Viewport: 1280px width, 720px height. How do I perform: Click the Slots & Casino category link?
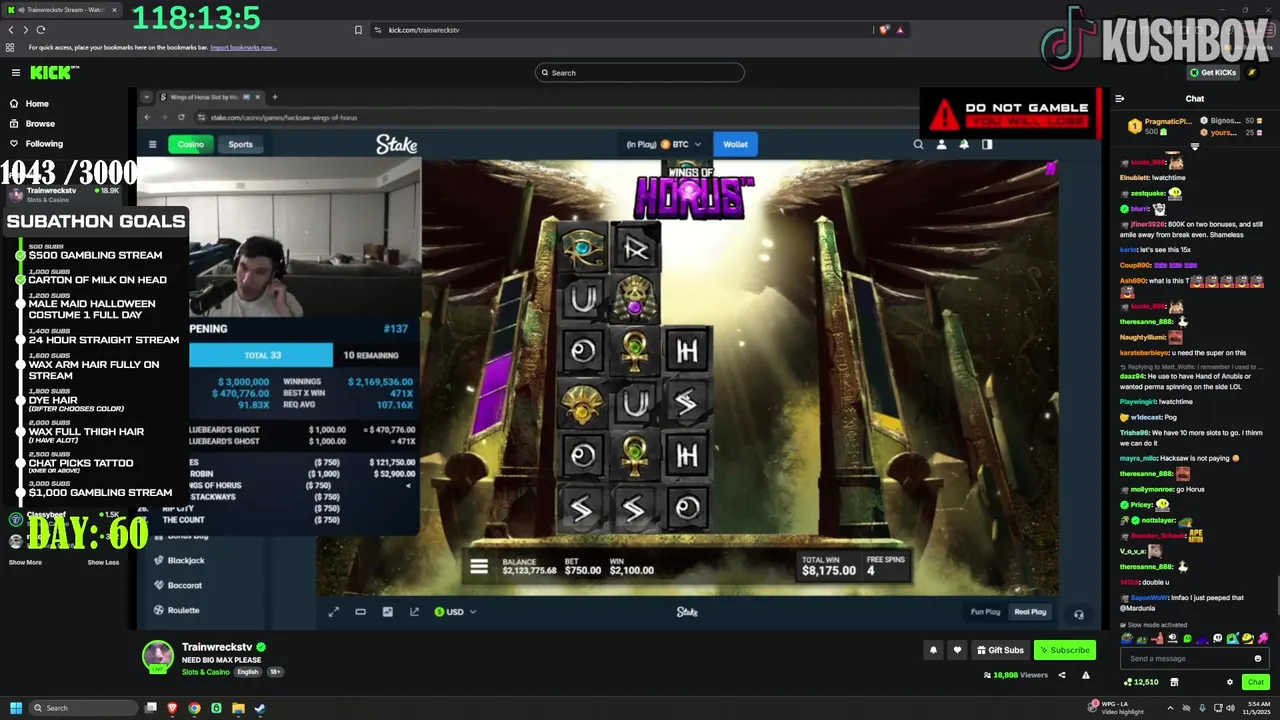click(205, 672)
